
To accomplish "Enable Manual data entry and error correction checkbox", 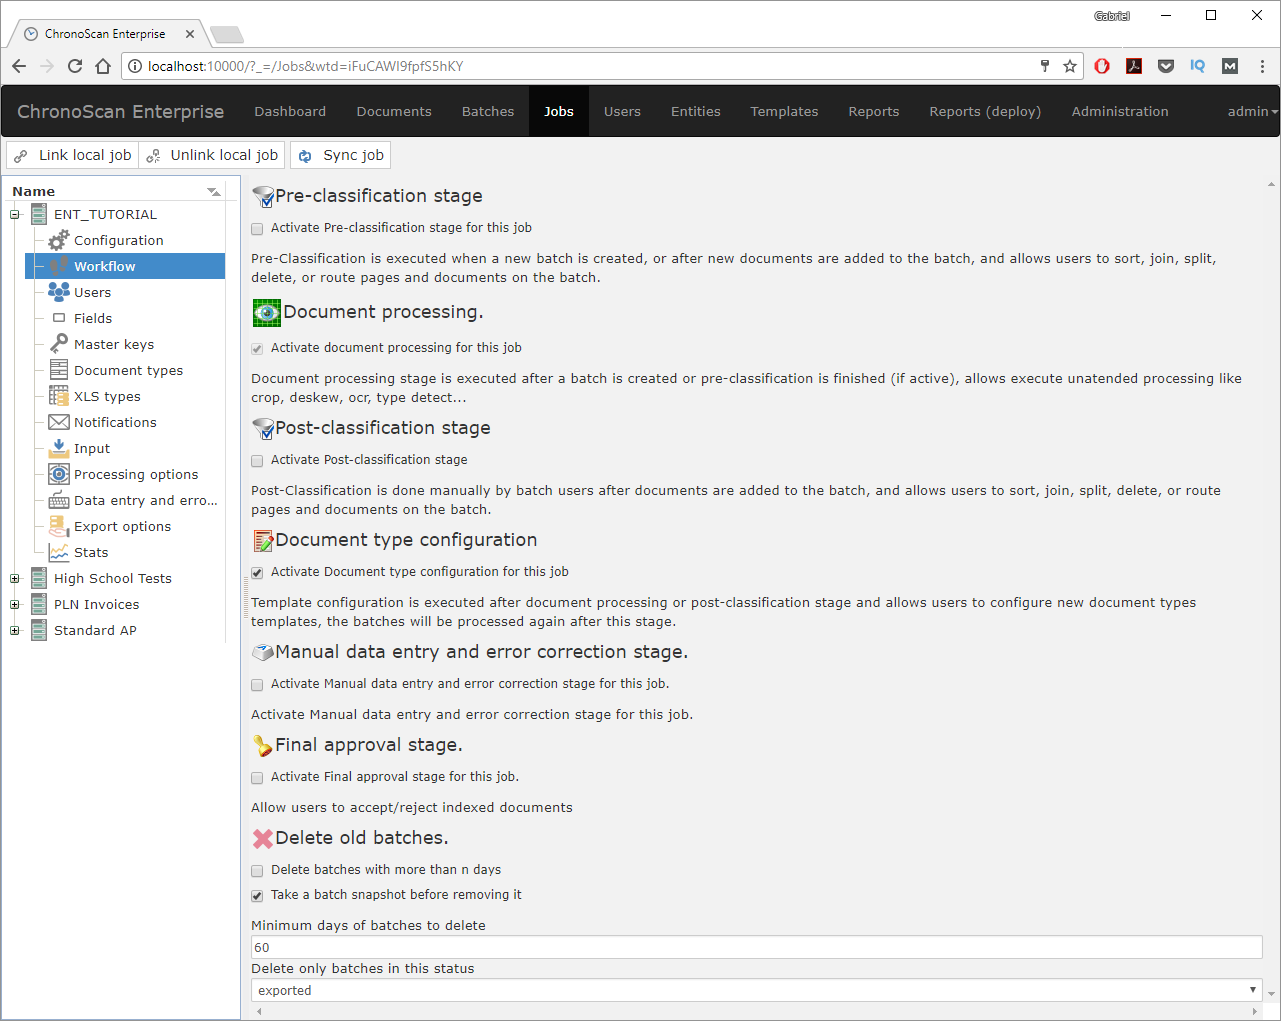I will (257, 685).
